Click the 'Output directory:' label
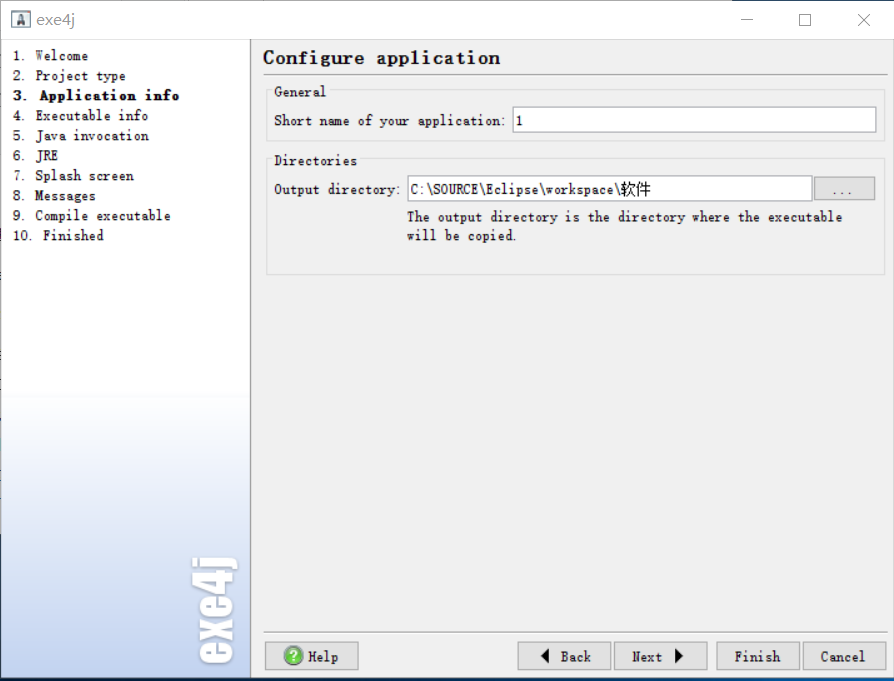The height and width of the screenshot is (681, 894). (x=337, y=189)
